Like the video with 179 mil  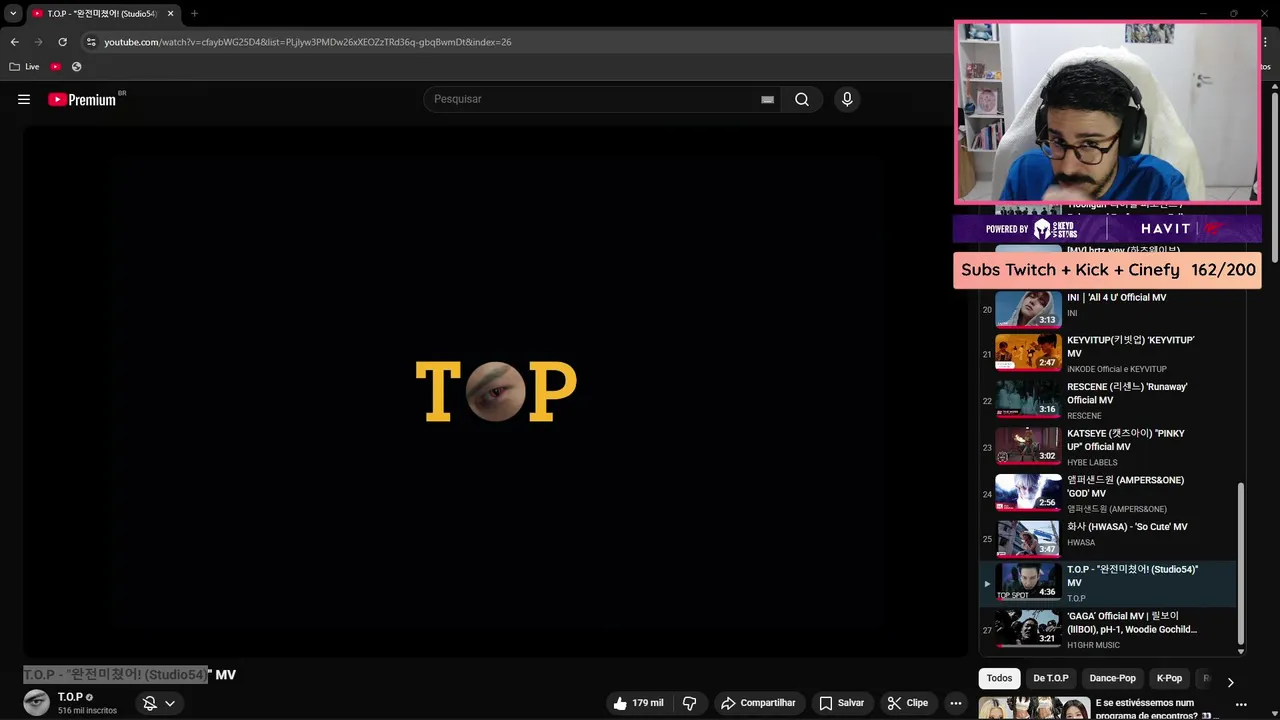tap(638, 703)
